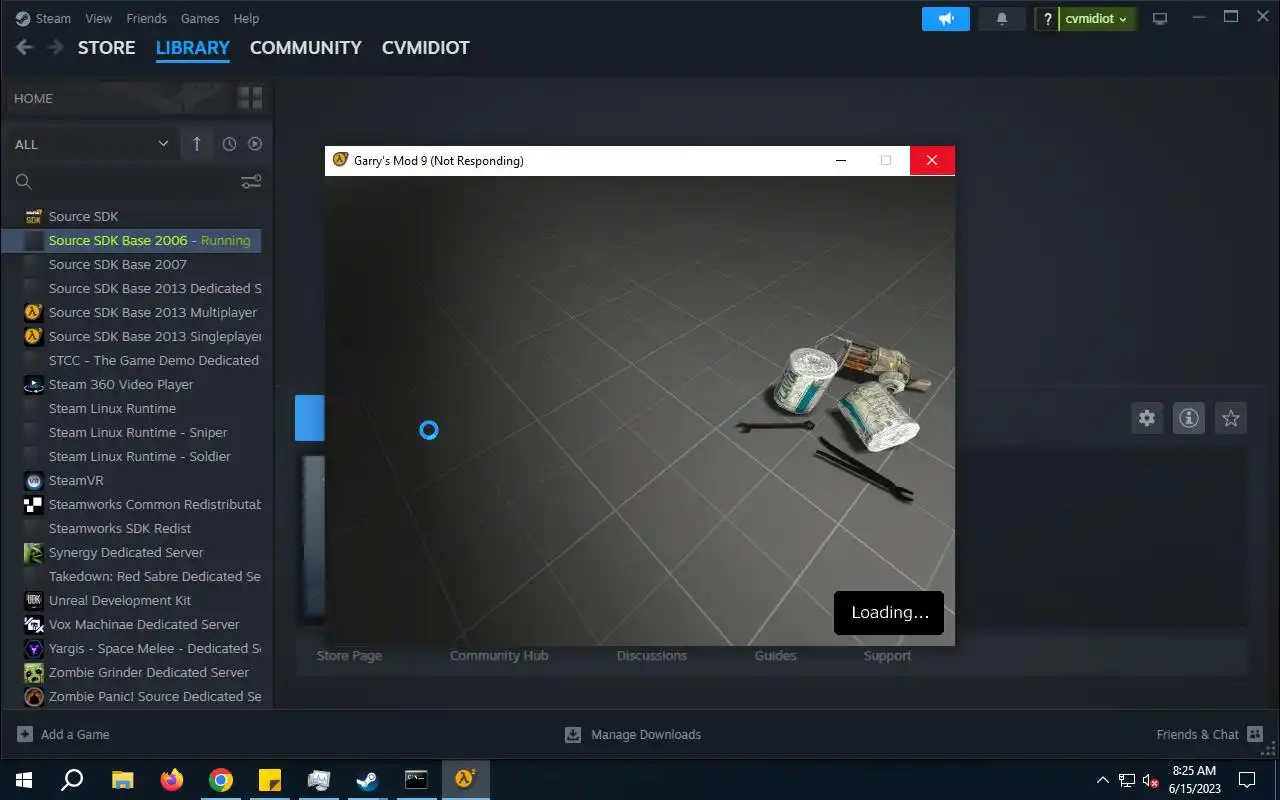Viewport: 1280px width, 800px height.
Task: Select Steam Linux Runtime - Soldier
Action: click(x=131, y=456)
